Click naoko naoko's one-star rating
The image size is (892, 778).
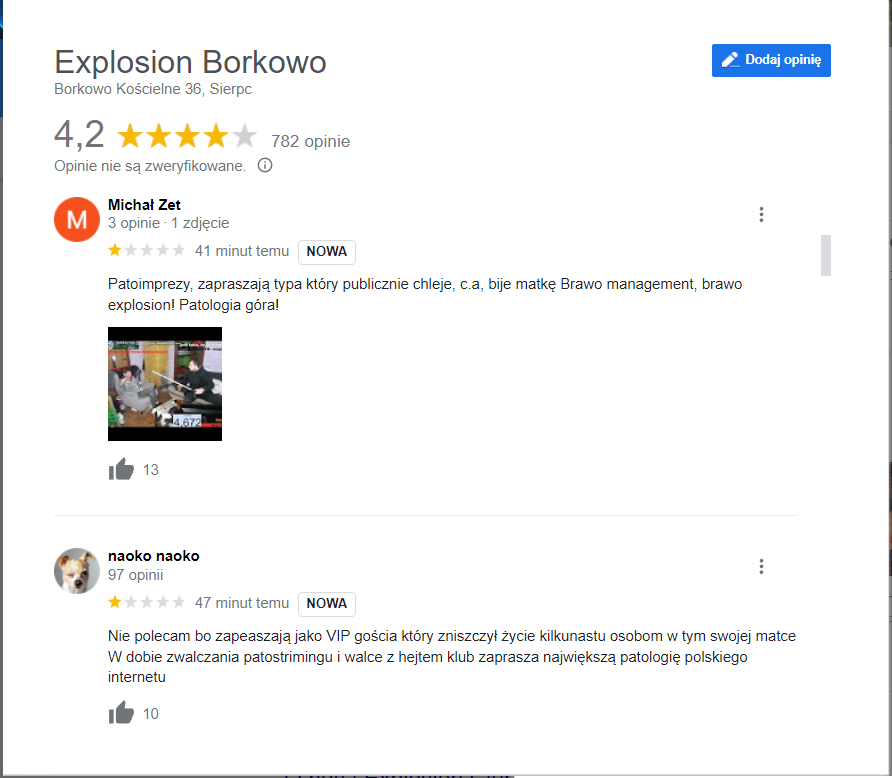tap(147, 602)
